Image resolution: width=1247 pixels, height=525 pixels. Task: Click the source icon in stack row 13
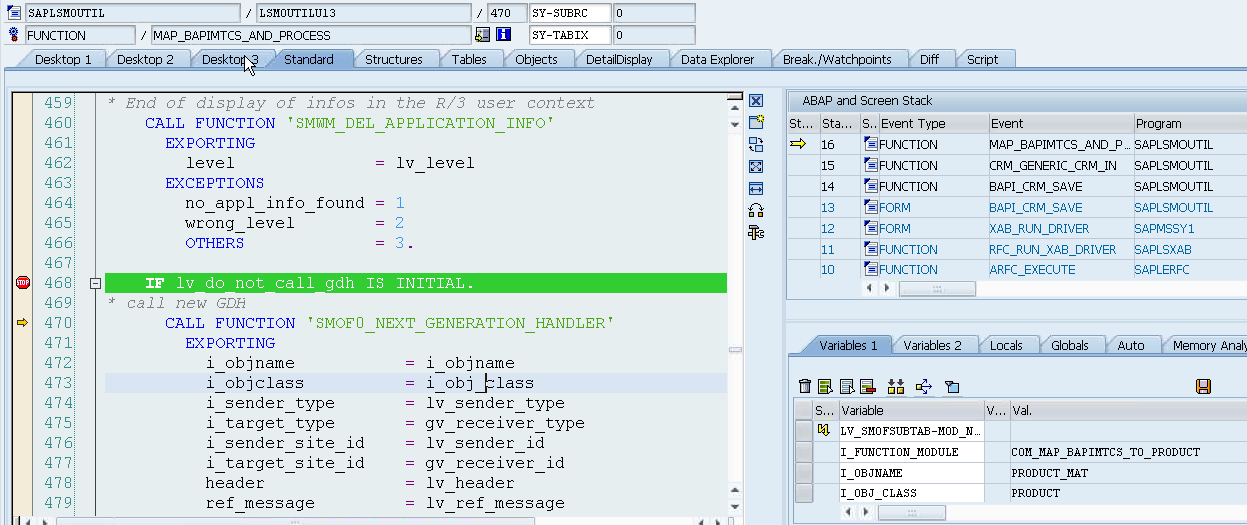point(870,208)
